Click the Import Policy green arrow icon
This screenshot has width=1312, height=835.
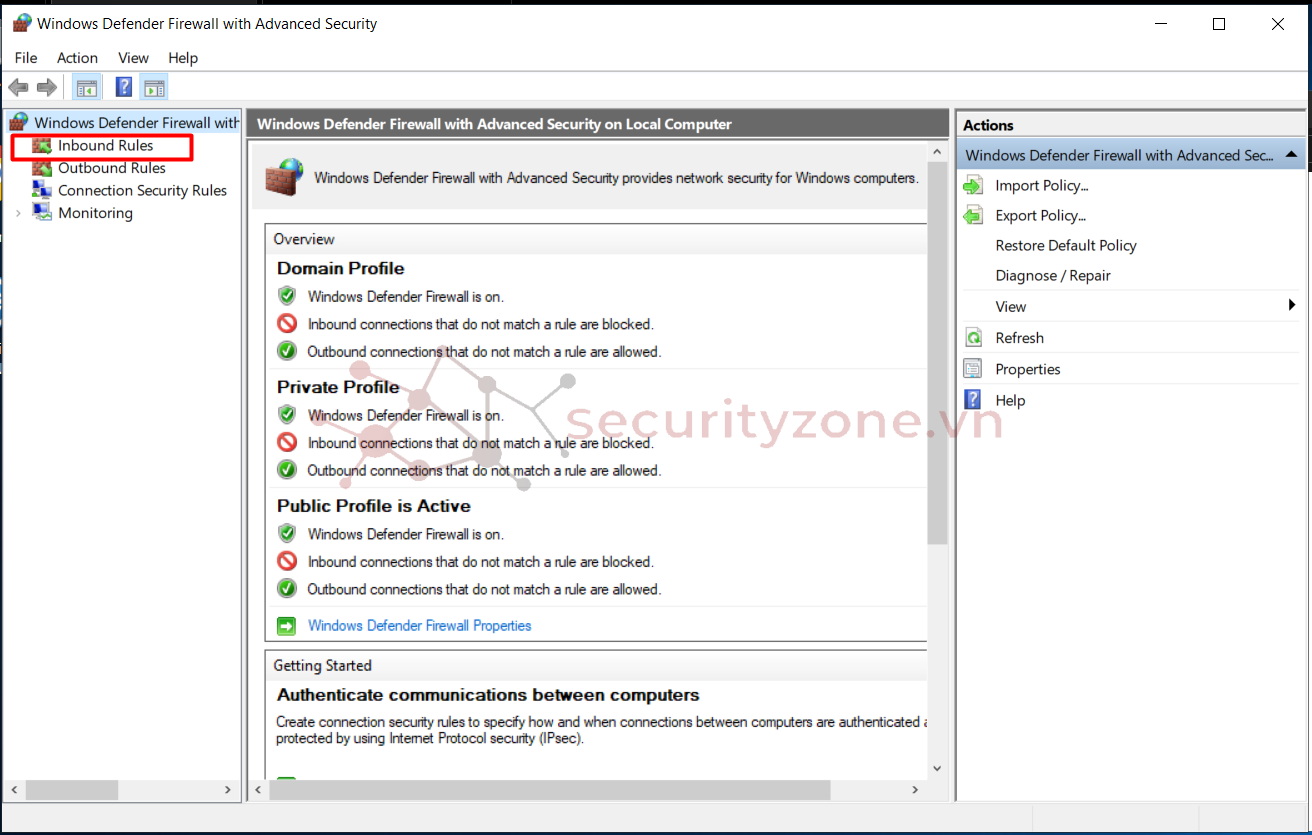(x=973, y=186)
